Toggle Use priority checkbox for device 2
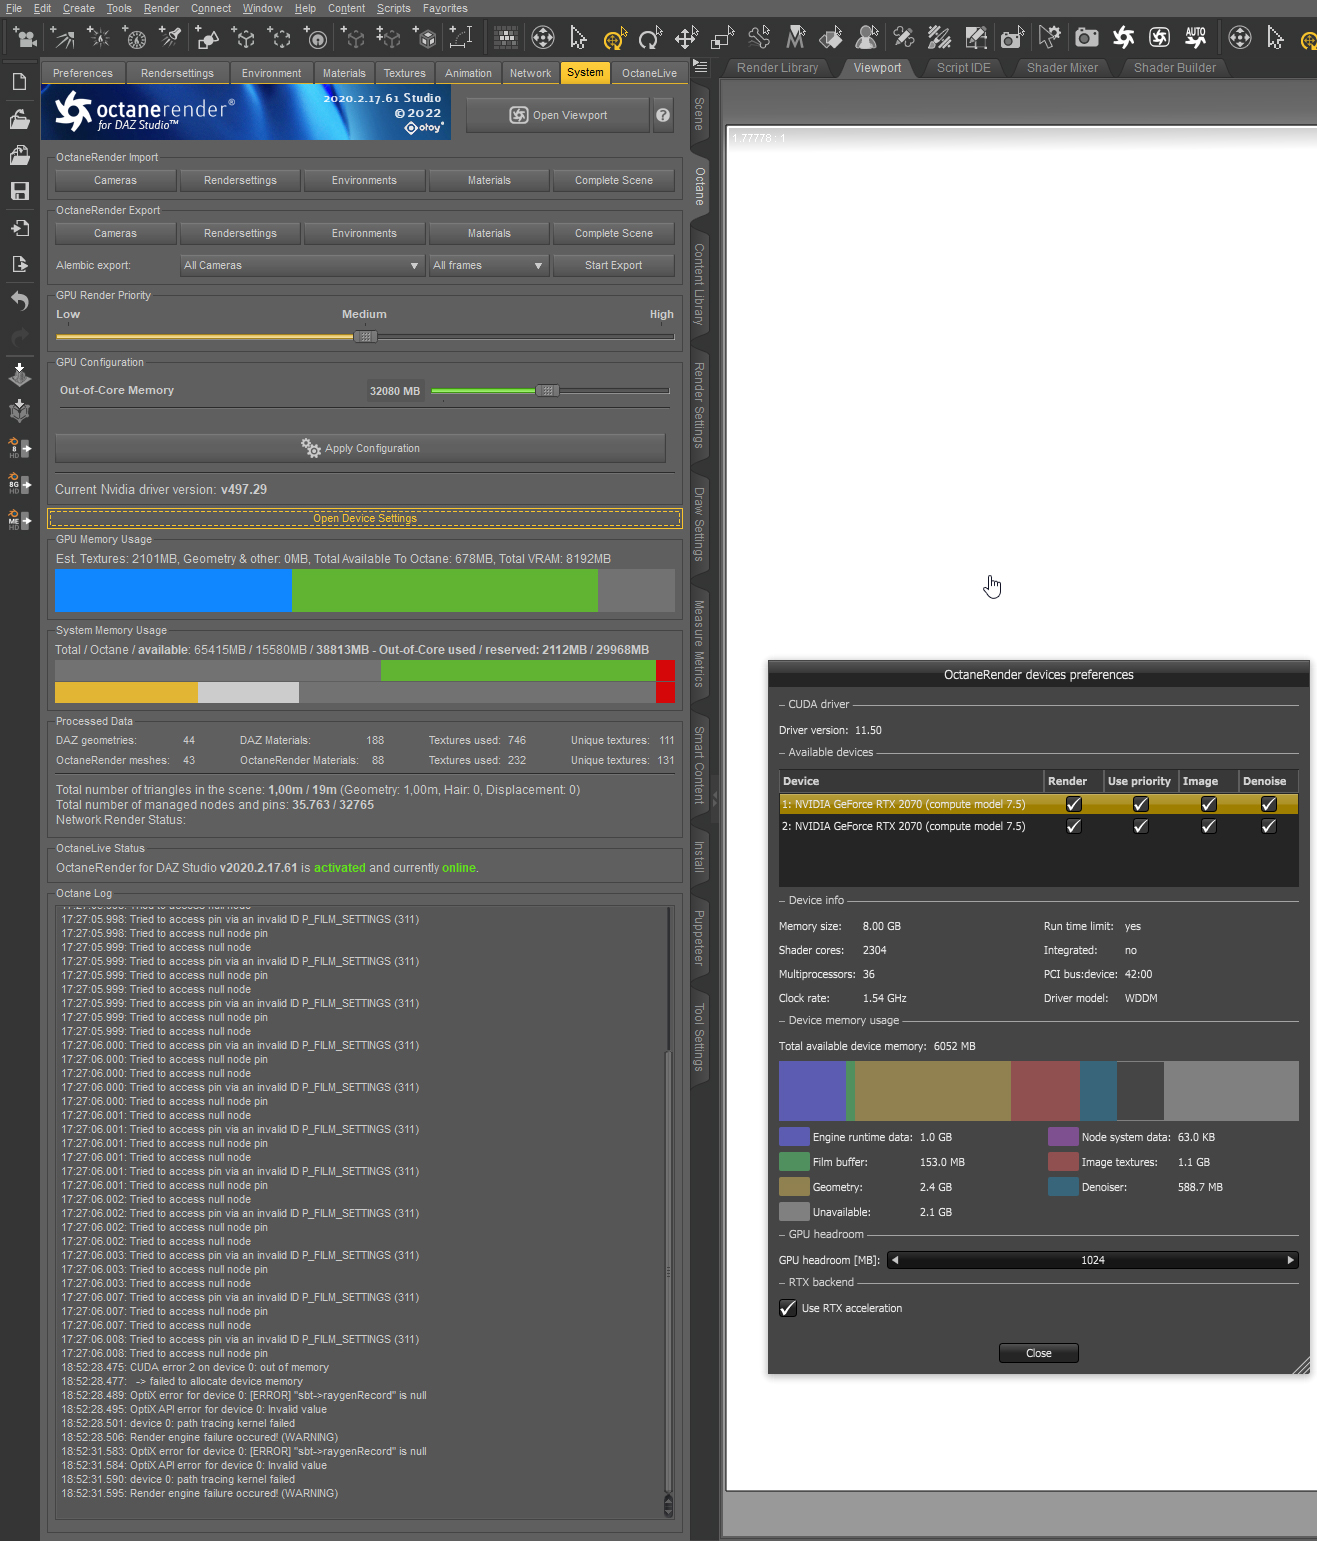Screen dimensions: 1317x1541 pyautogui.click(x=1140, y=826)
